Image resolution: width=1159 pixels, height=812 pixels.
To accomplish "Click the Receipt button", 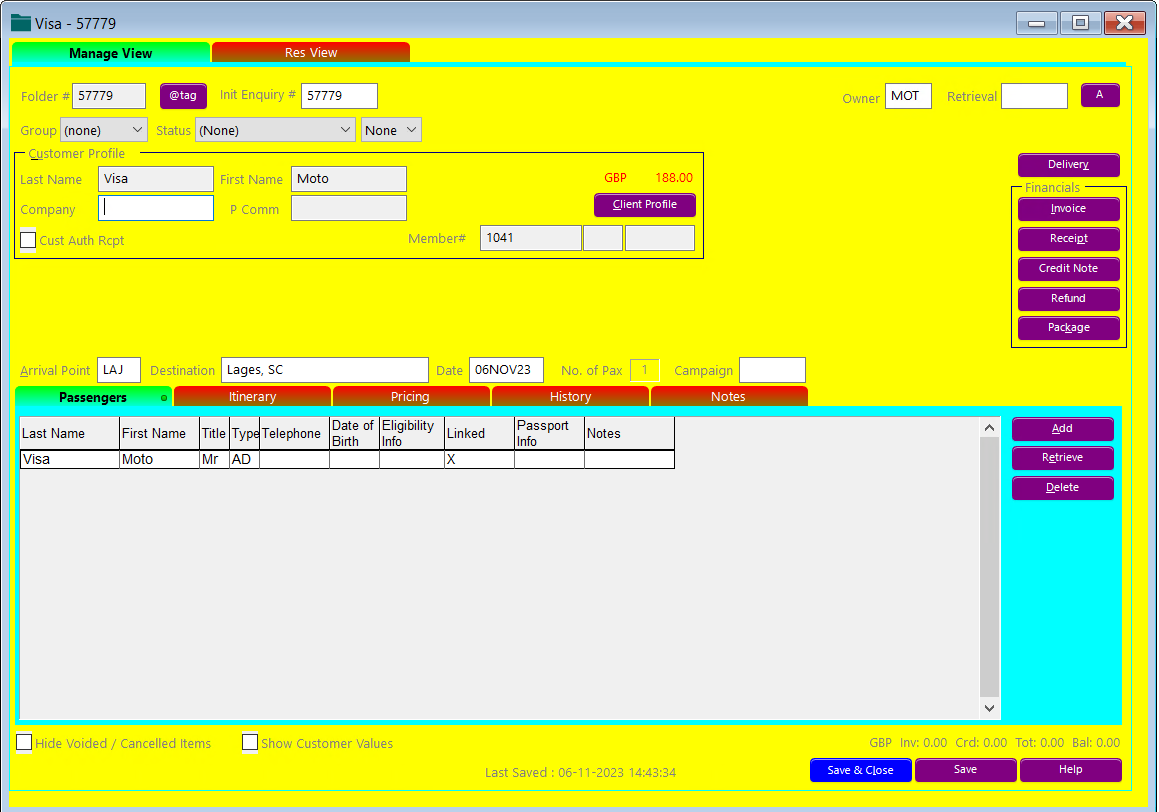I will click(1069, 239).
